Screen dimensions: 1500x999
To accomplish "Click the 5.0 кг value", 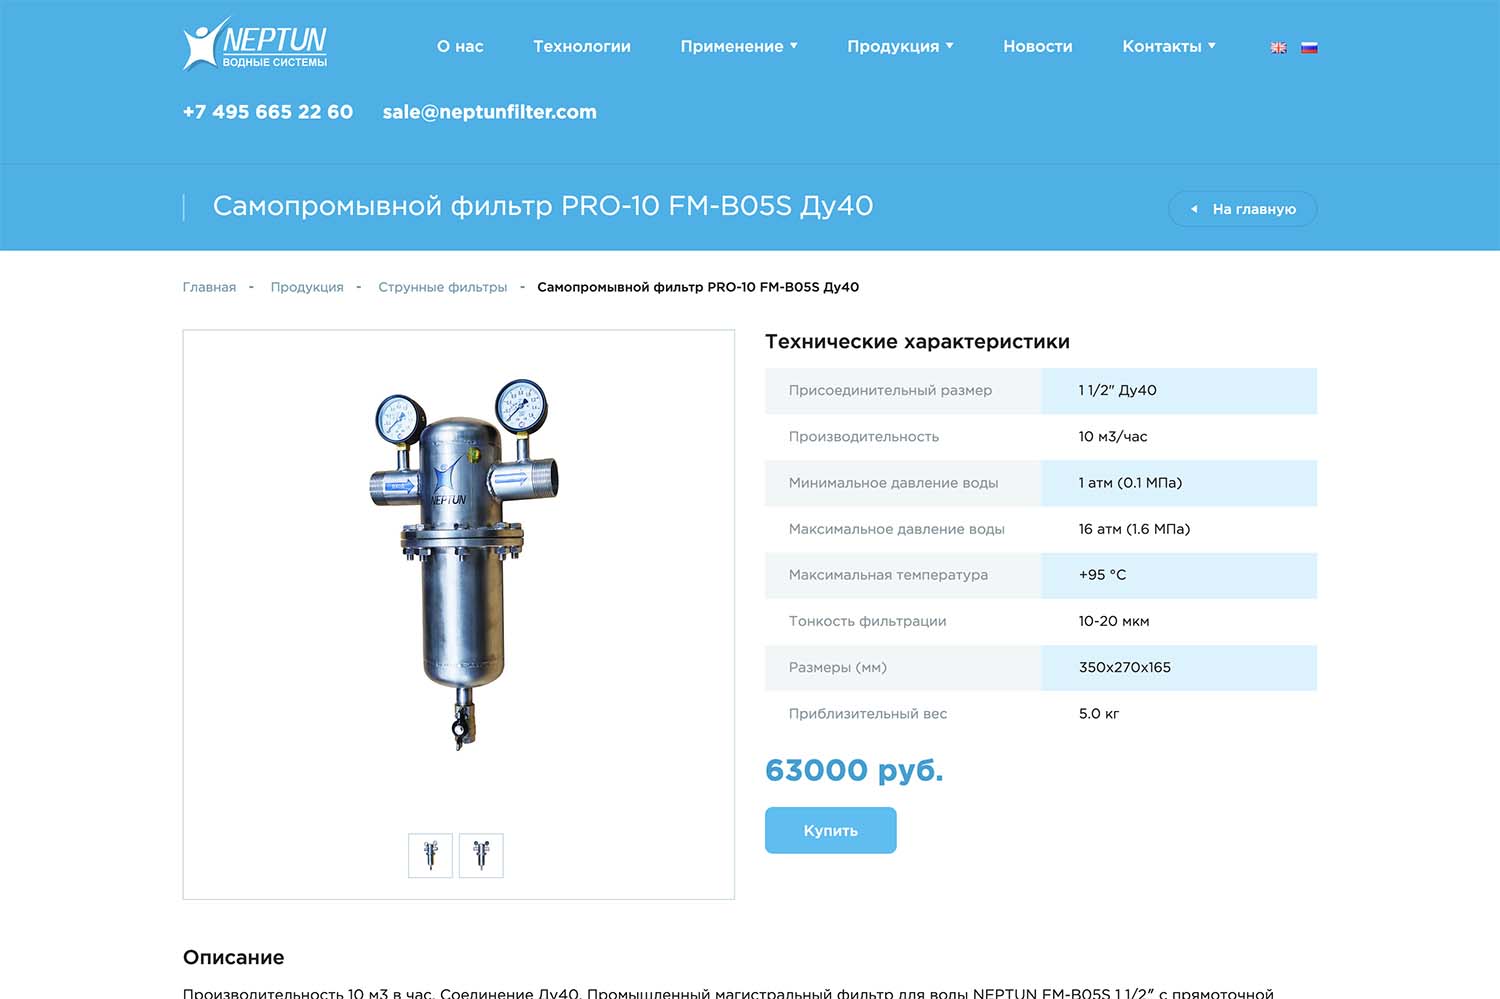I will click(1098, 714).
